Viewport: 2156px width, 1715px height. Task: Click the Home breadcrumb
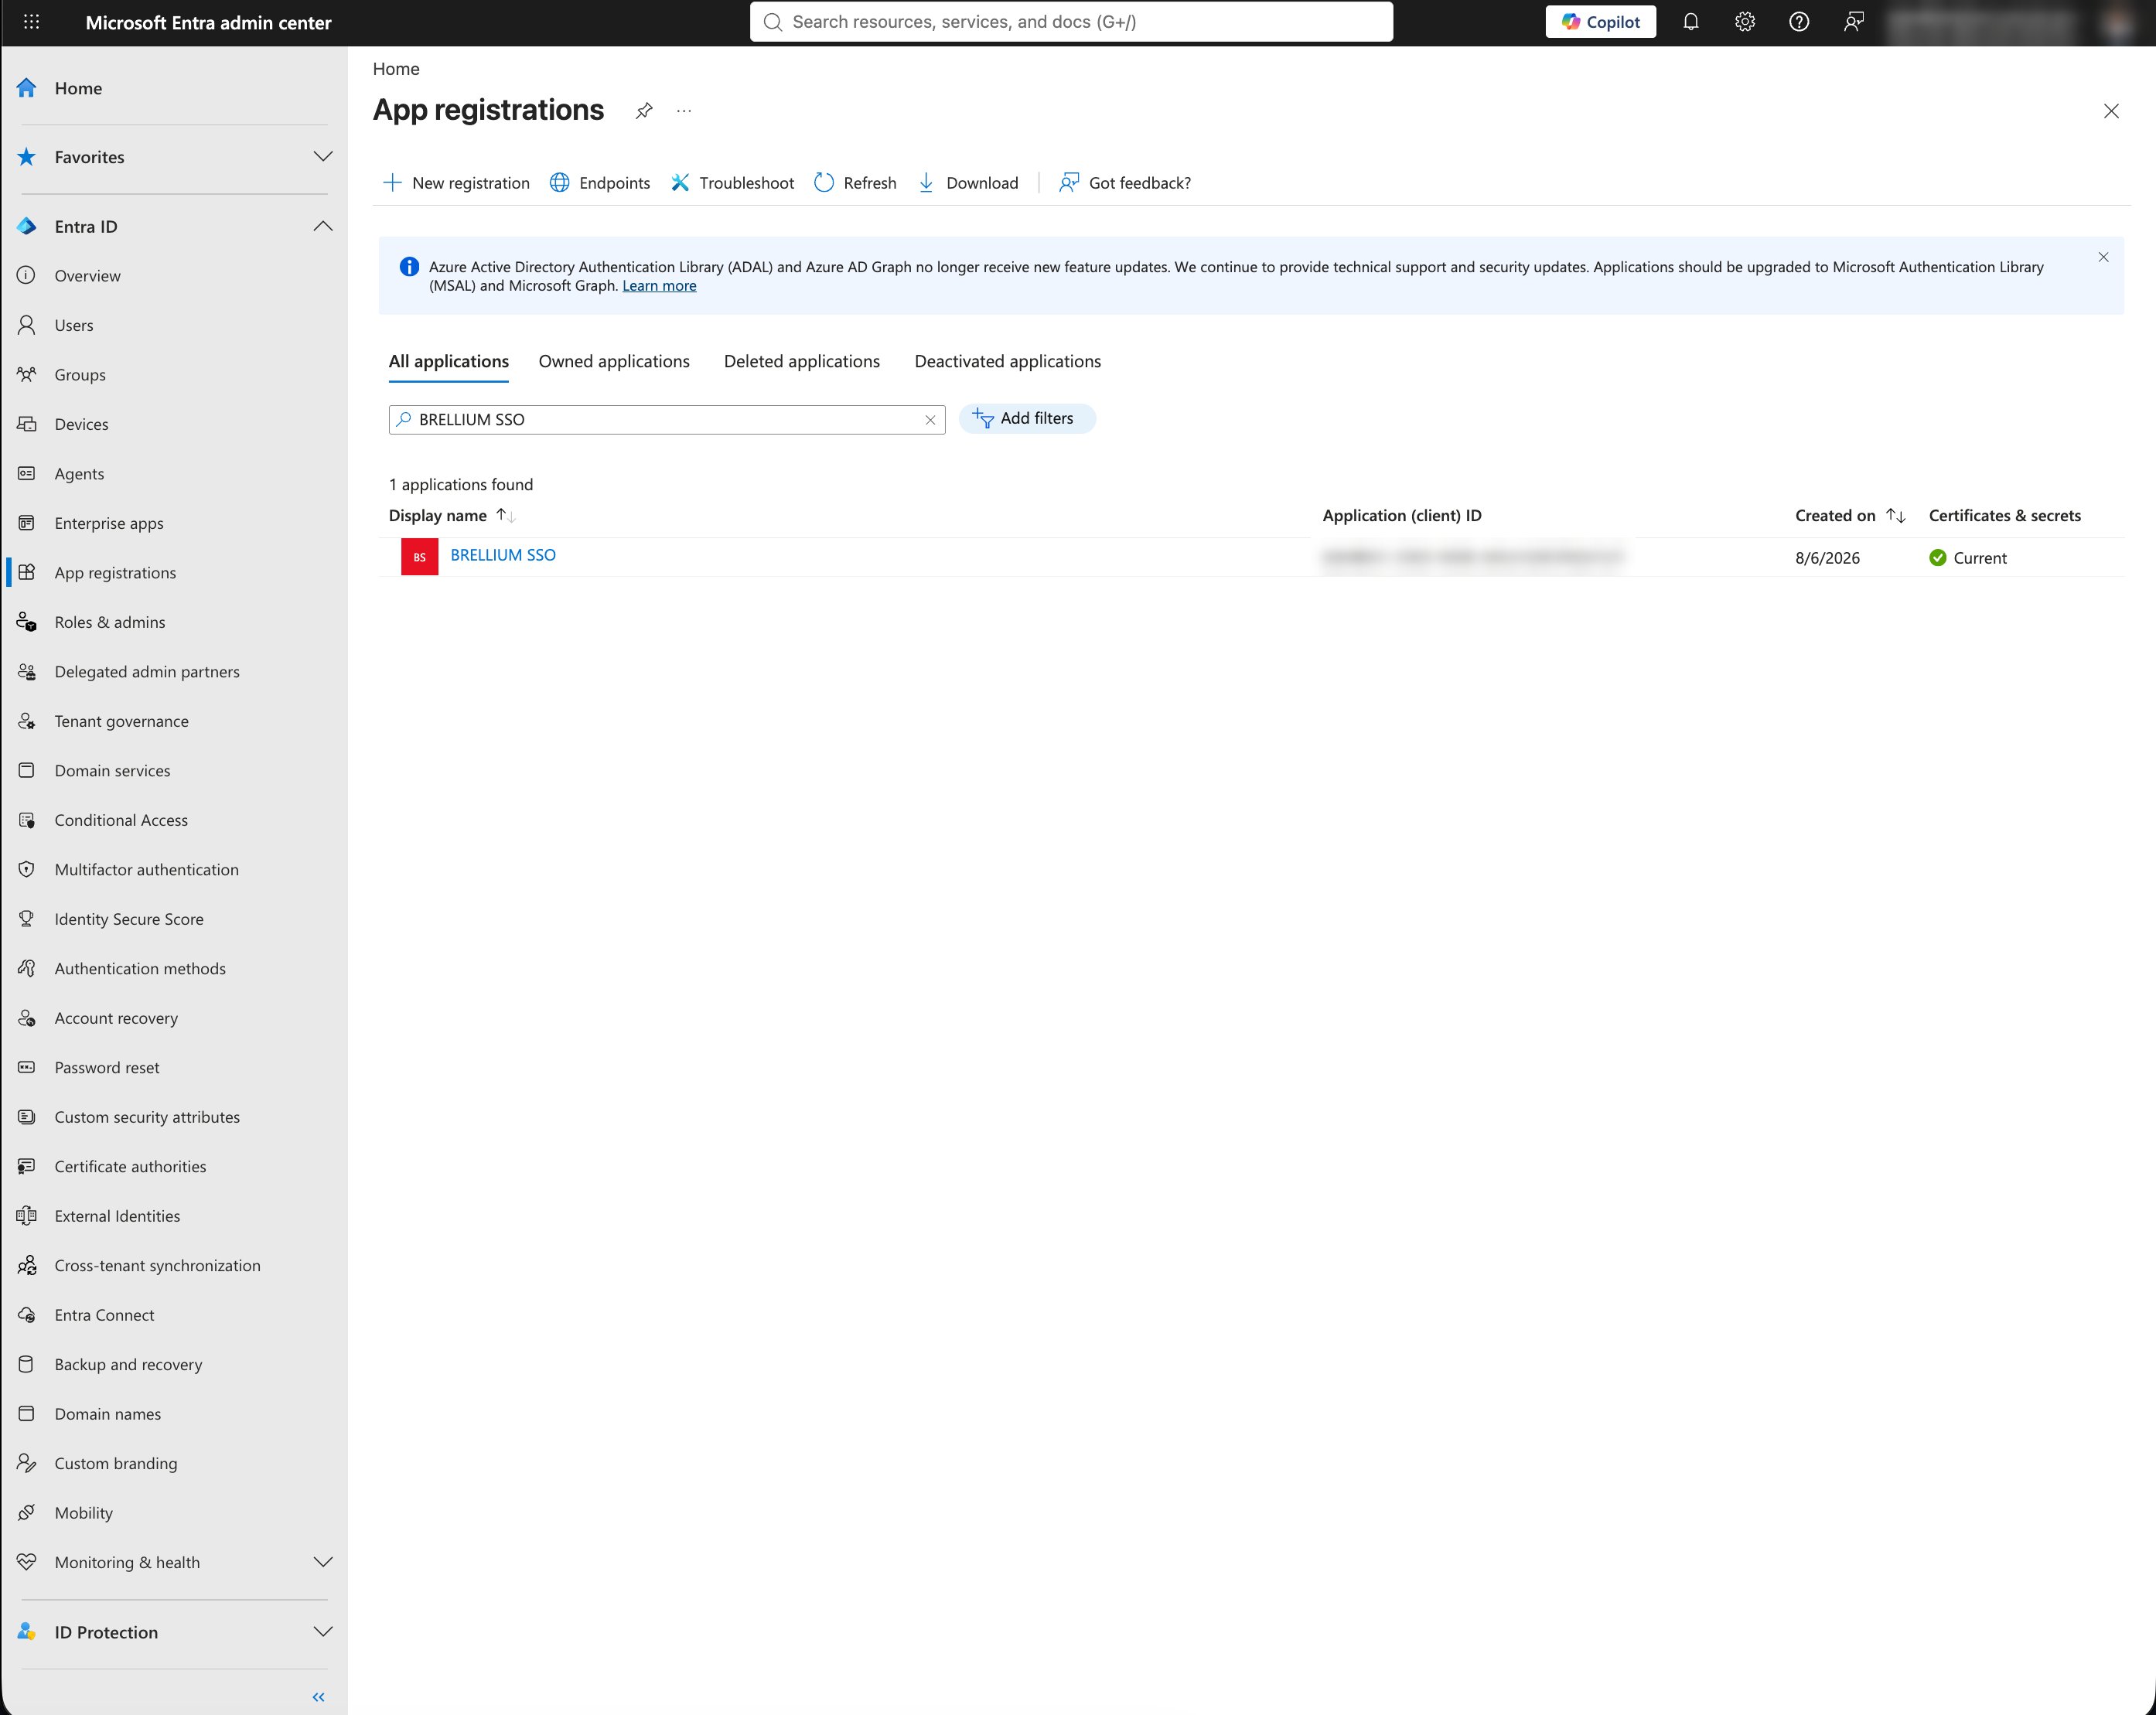(396, 69)
